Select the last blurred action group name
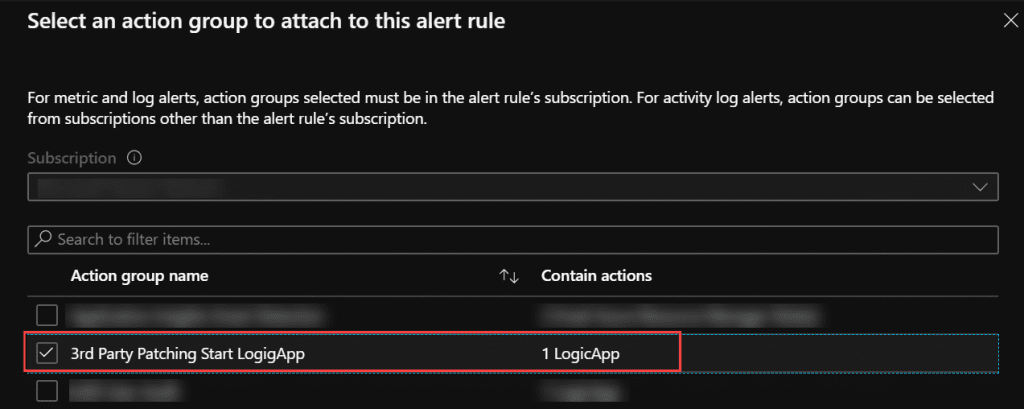The width and height of the screenshot is (1024, 409). pyautogui.click(x=126, y=391)
